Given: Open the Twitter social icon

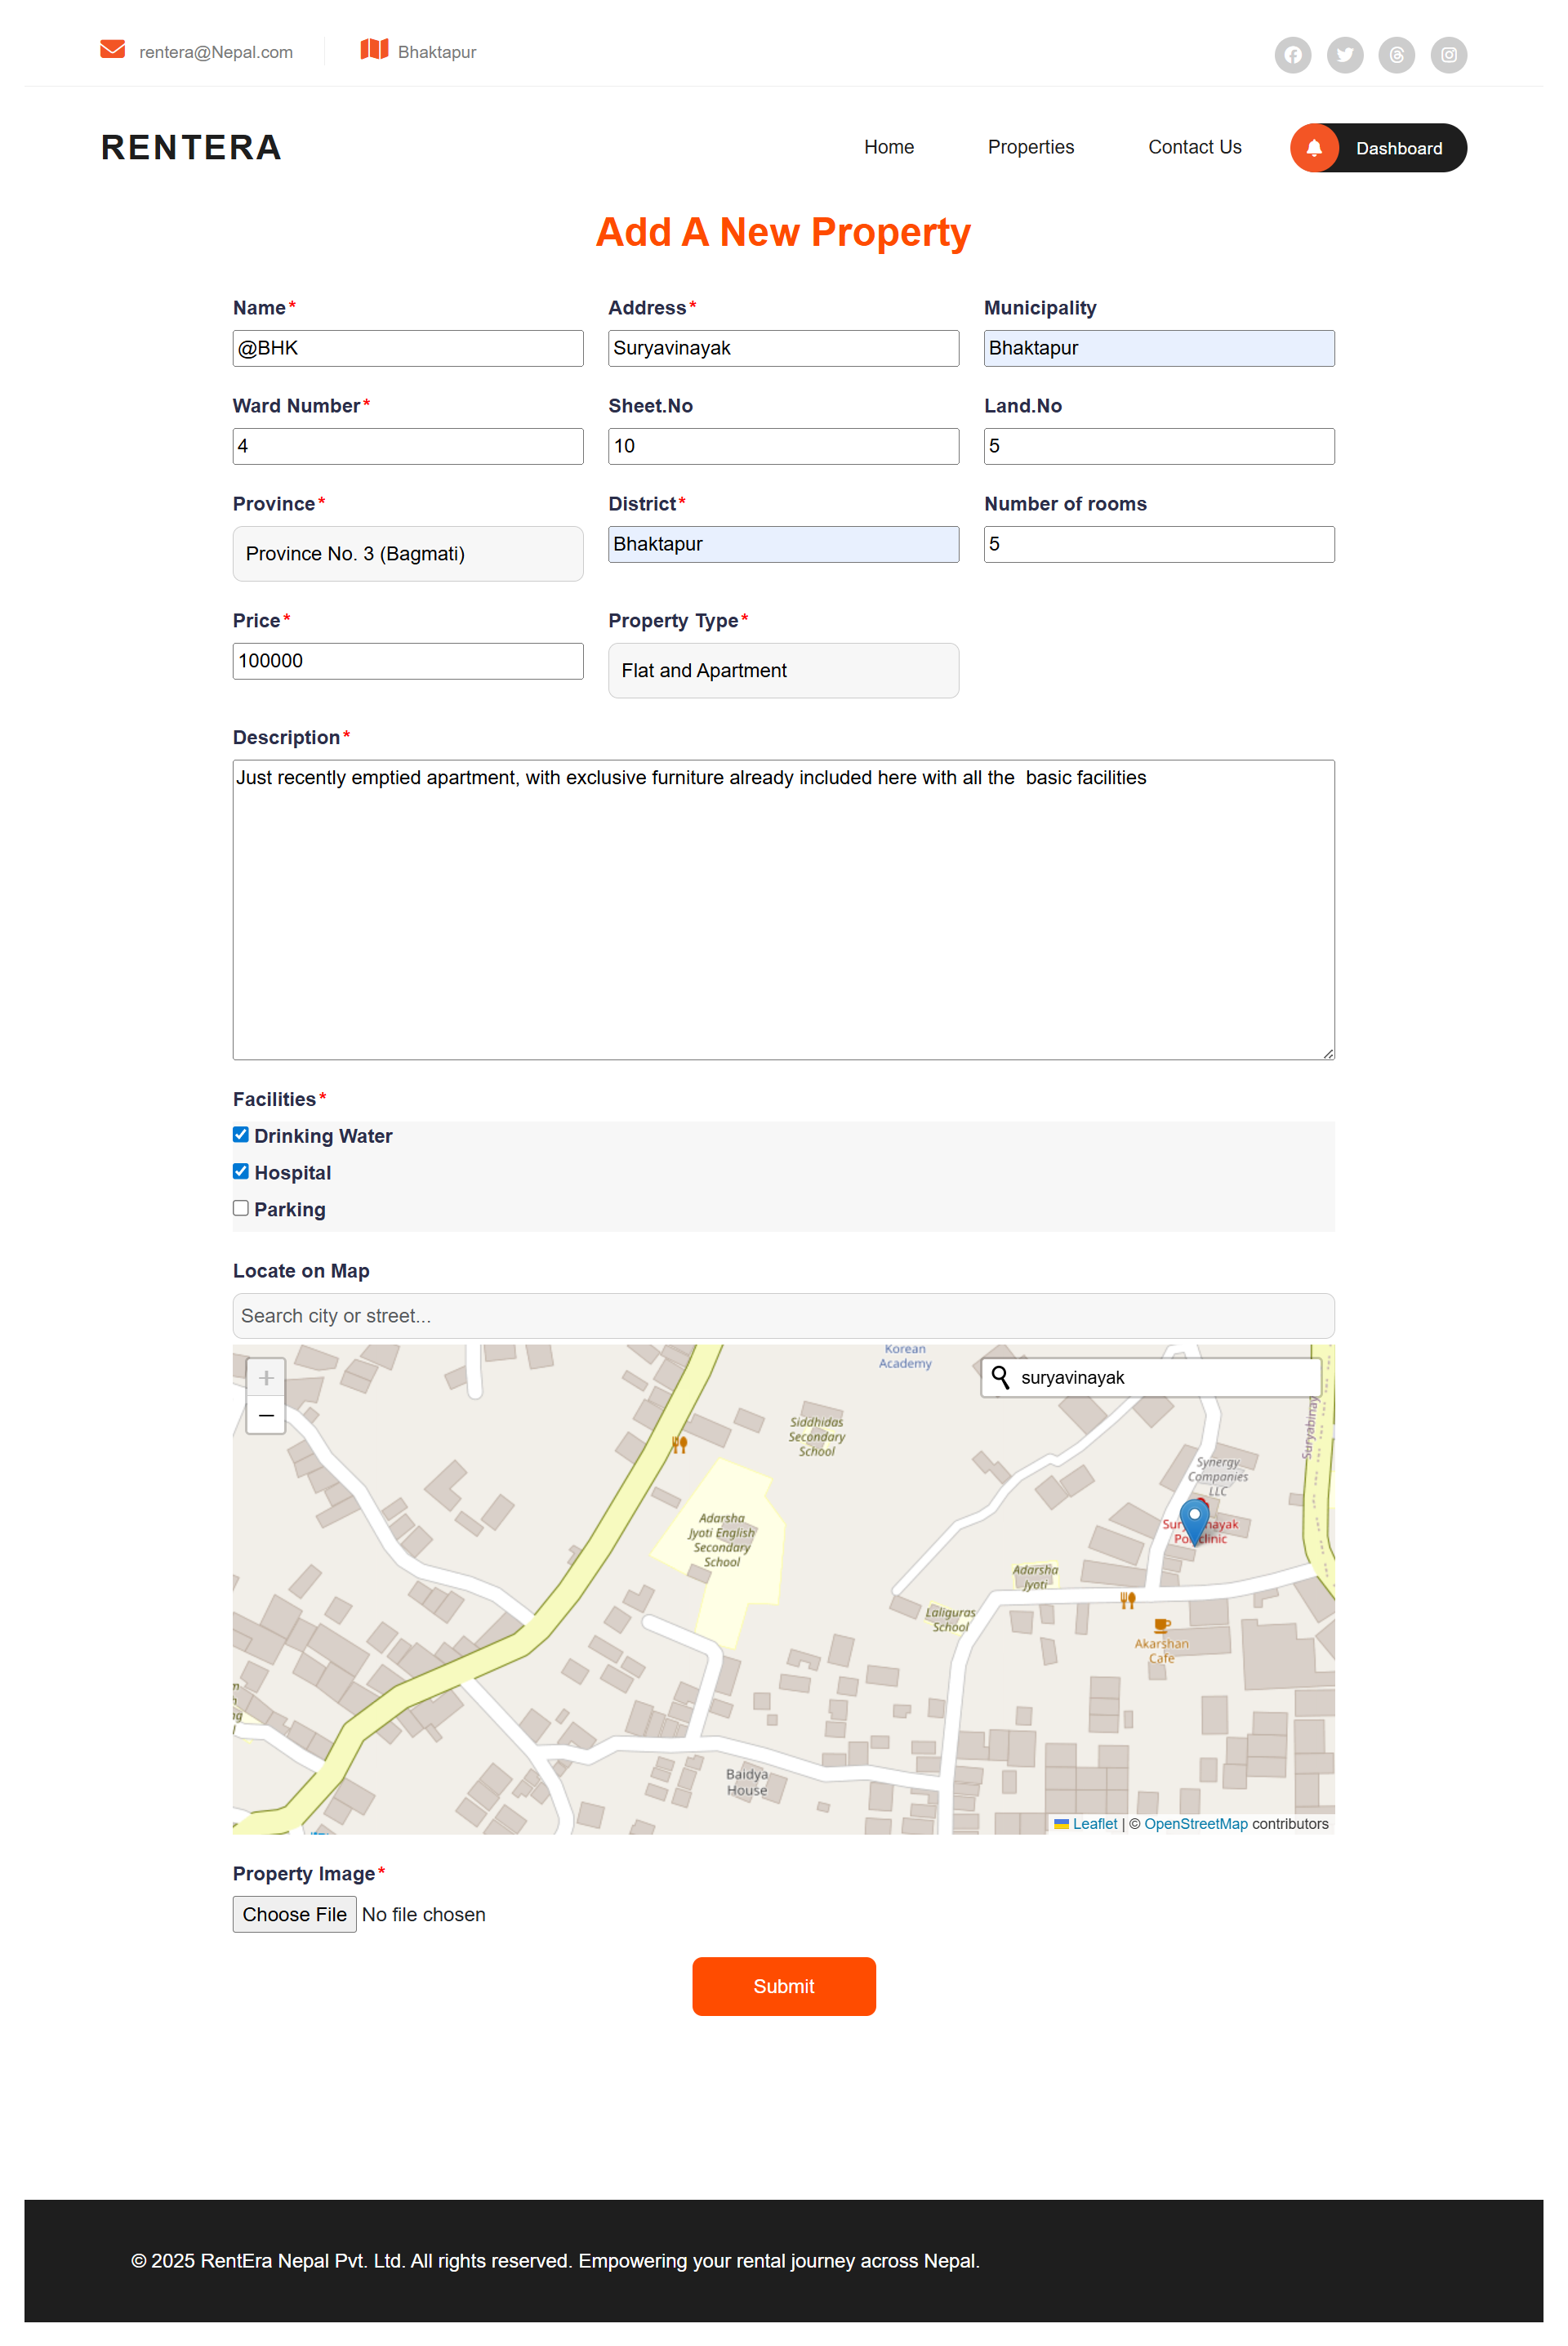Looking at the screenshot, I should point(1344,55).
